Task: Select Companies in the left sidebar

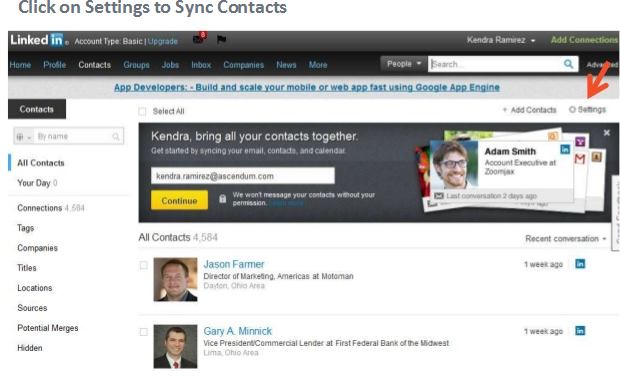Action: 38,248
